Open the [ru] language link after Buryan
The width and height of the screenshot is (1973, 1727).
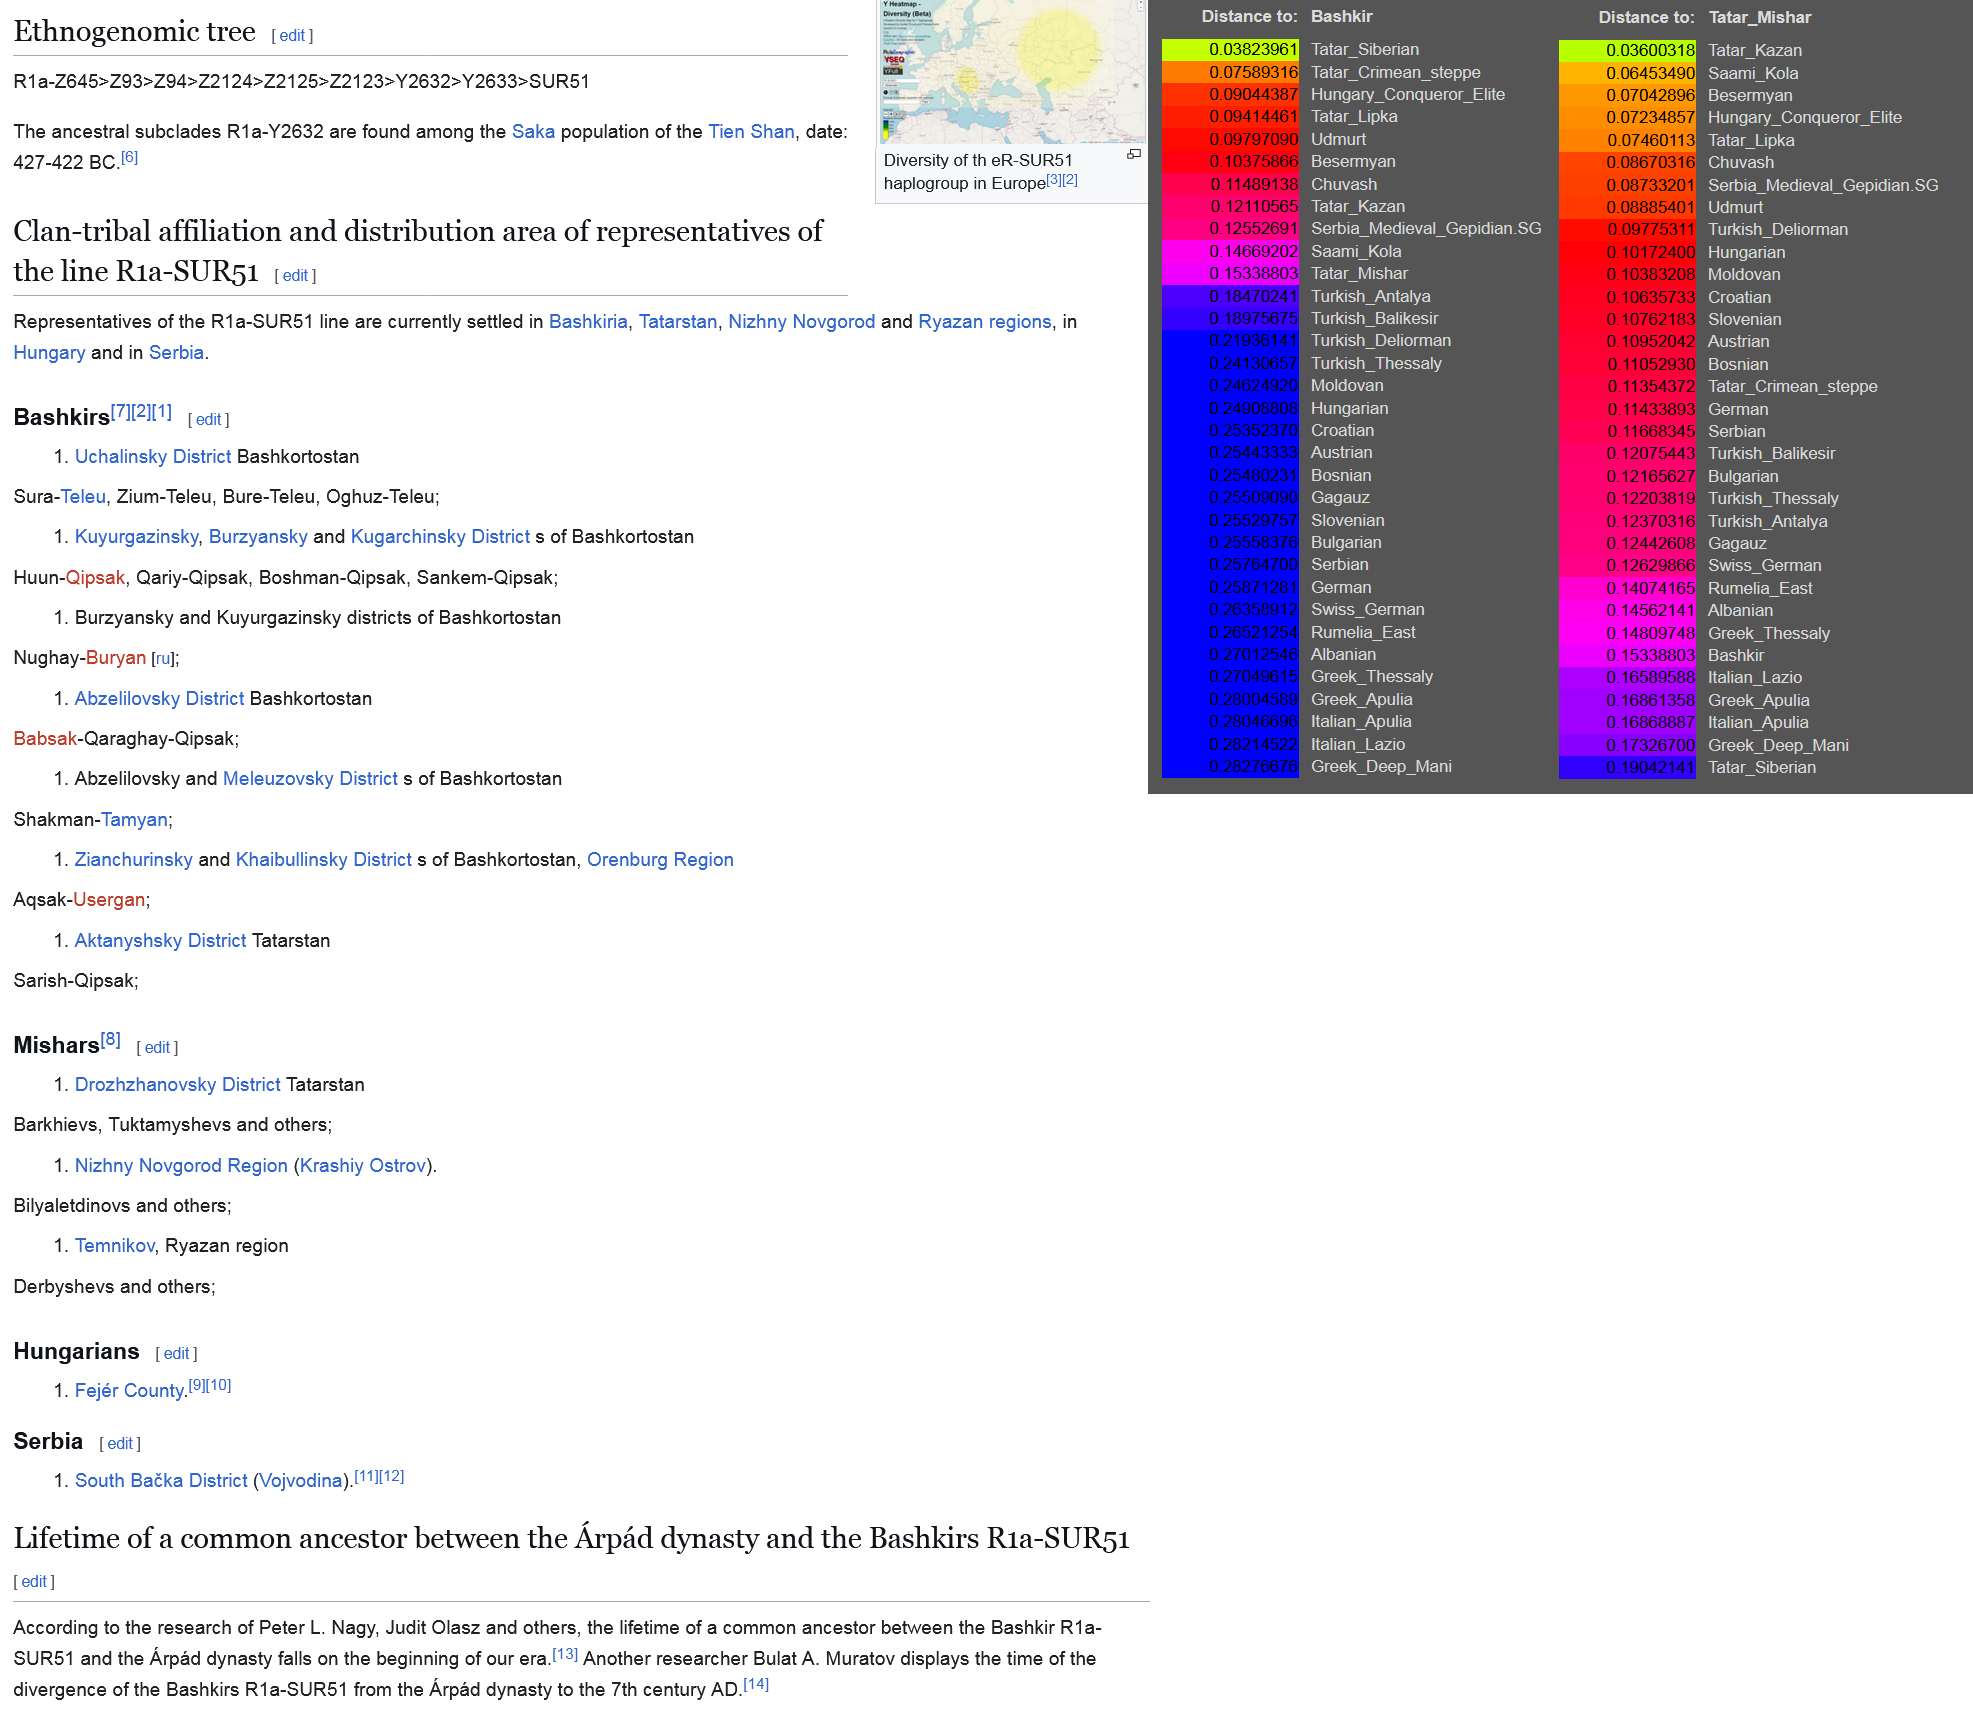[163, 659]
